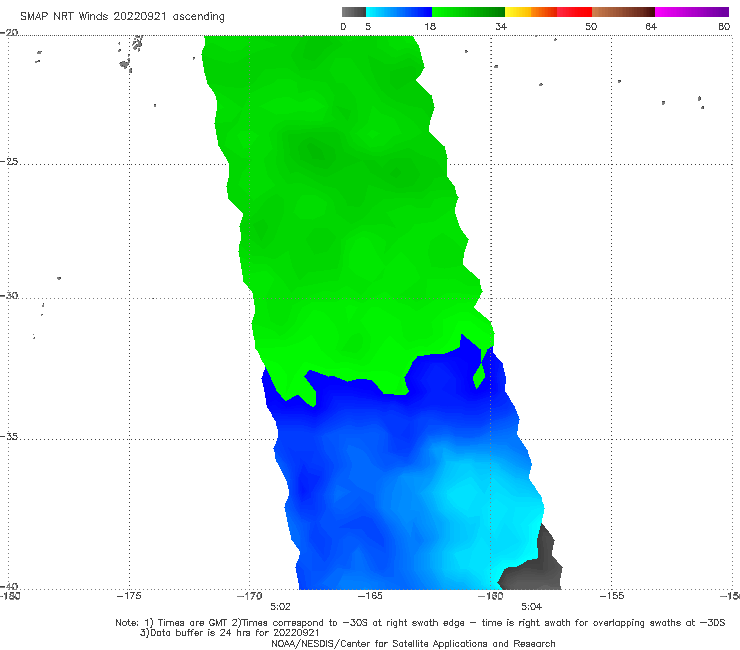The width and height of the screenshot is (740, 650).
Task: Click the color bar label '18'
Action: point(430,26)
